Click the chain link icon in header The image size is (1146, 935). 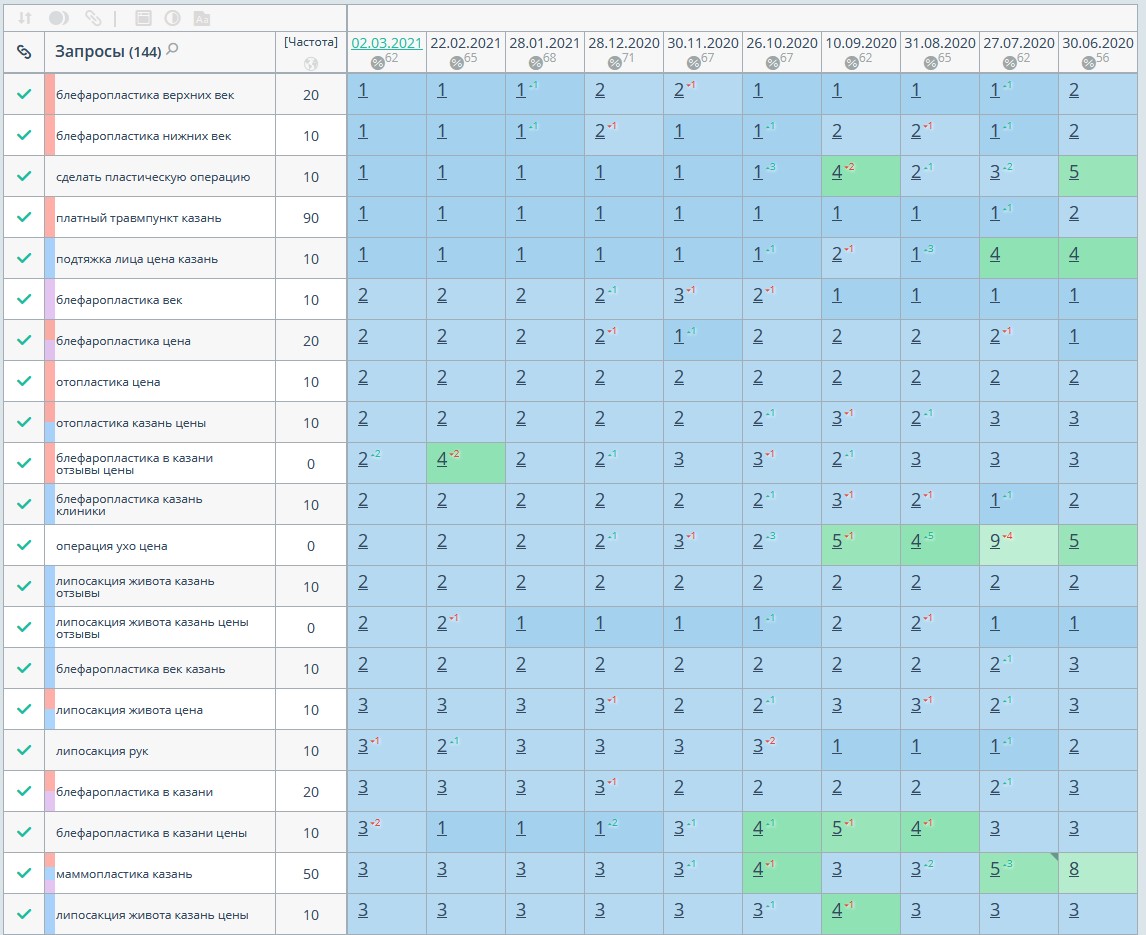point(24,52)
